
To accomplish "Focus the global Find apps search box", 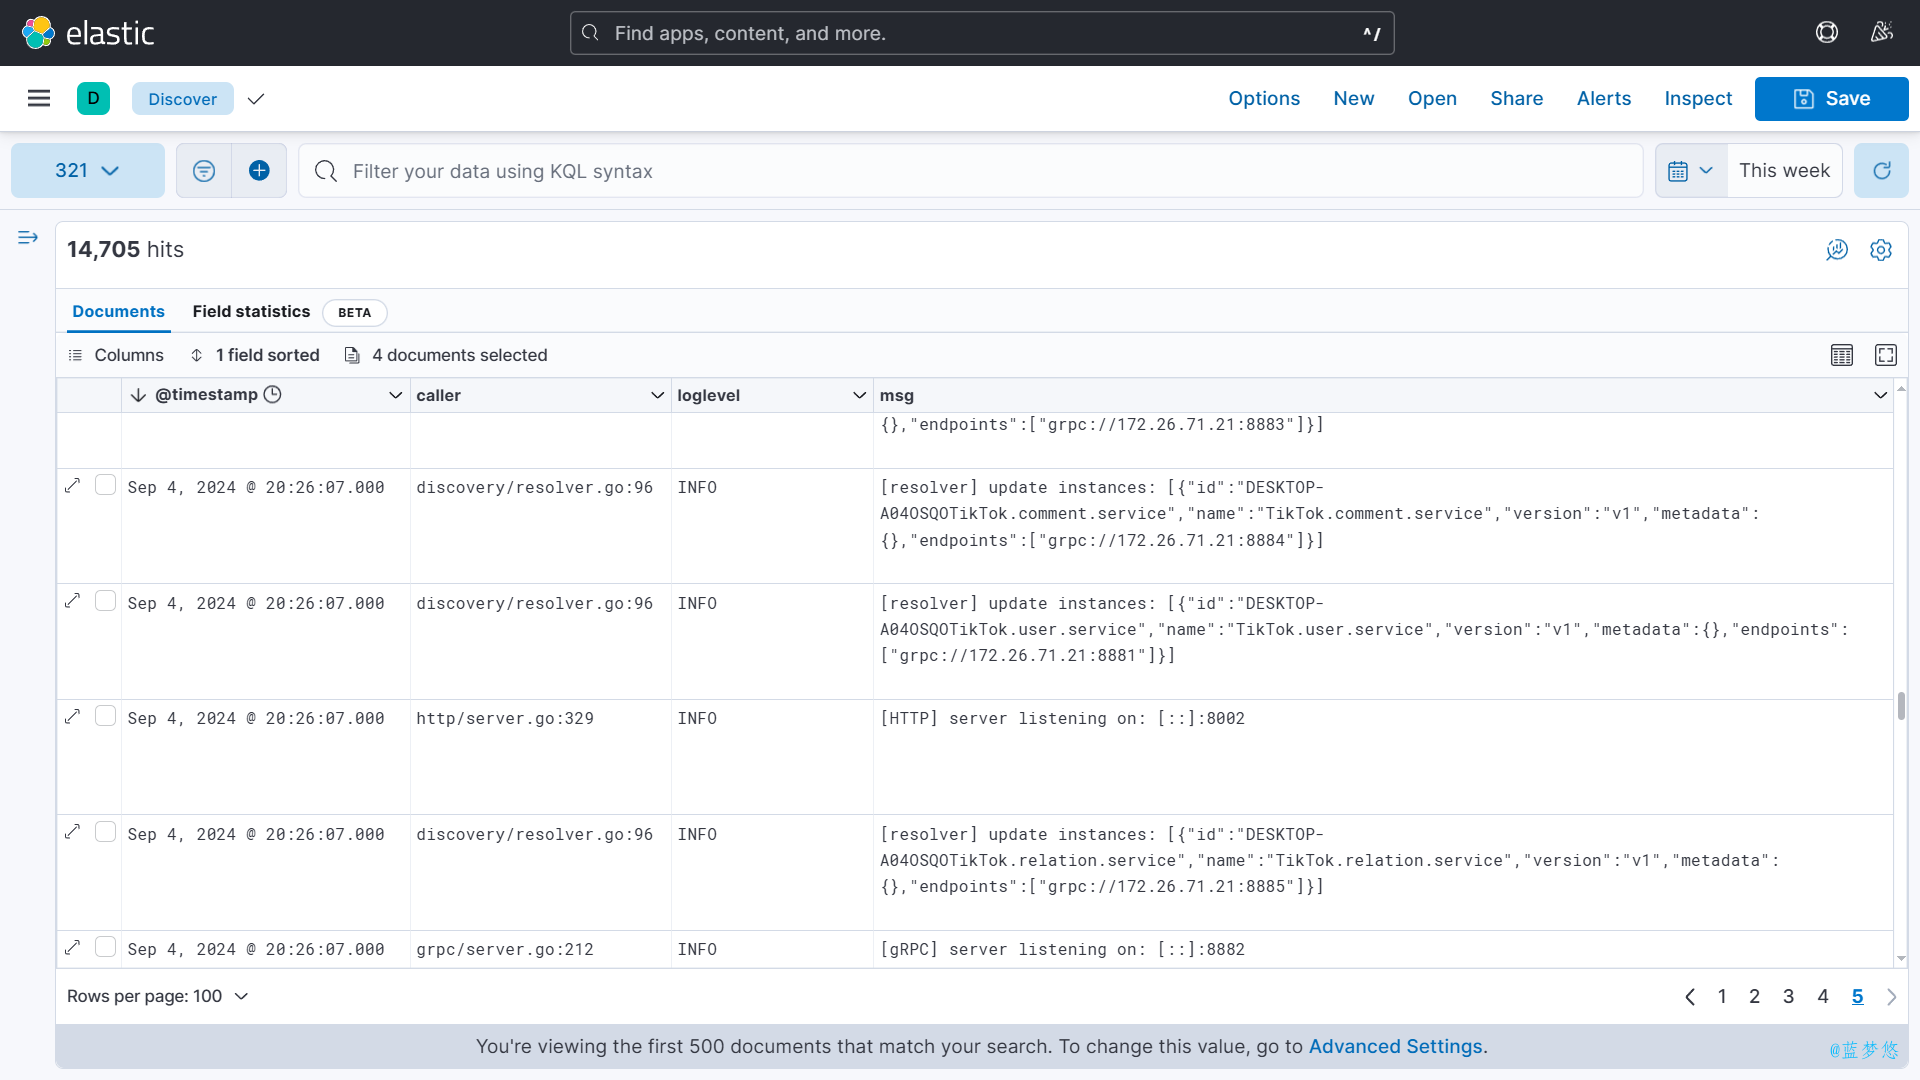I will 982,33.
